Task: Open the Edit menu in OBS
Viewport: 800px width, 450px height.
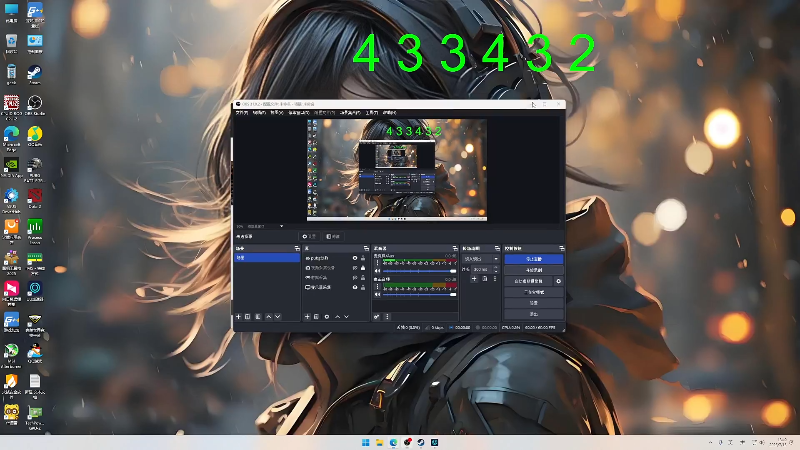Action: click(x=259, y=113)
